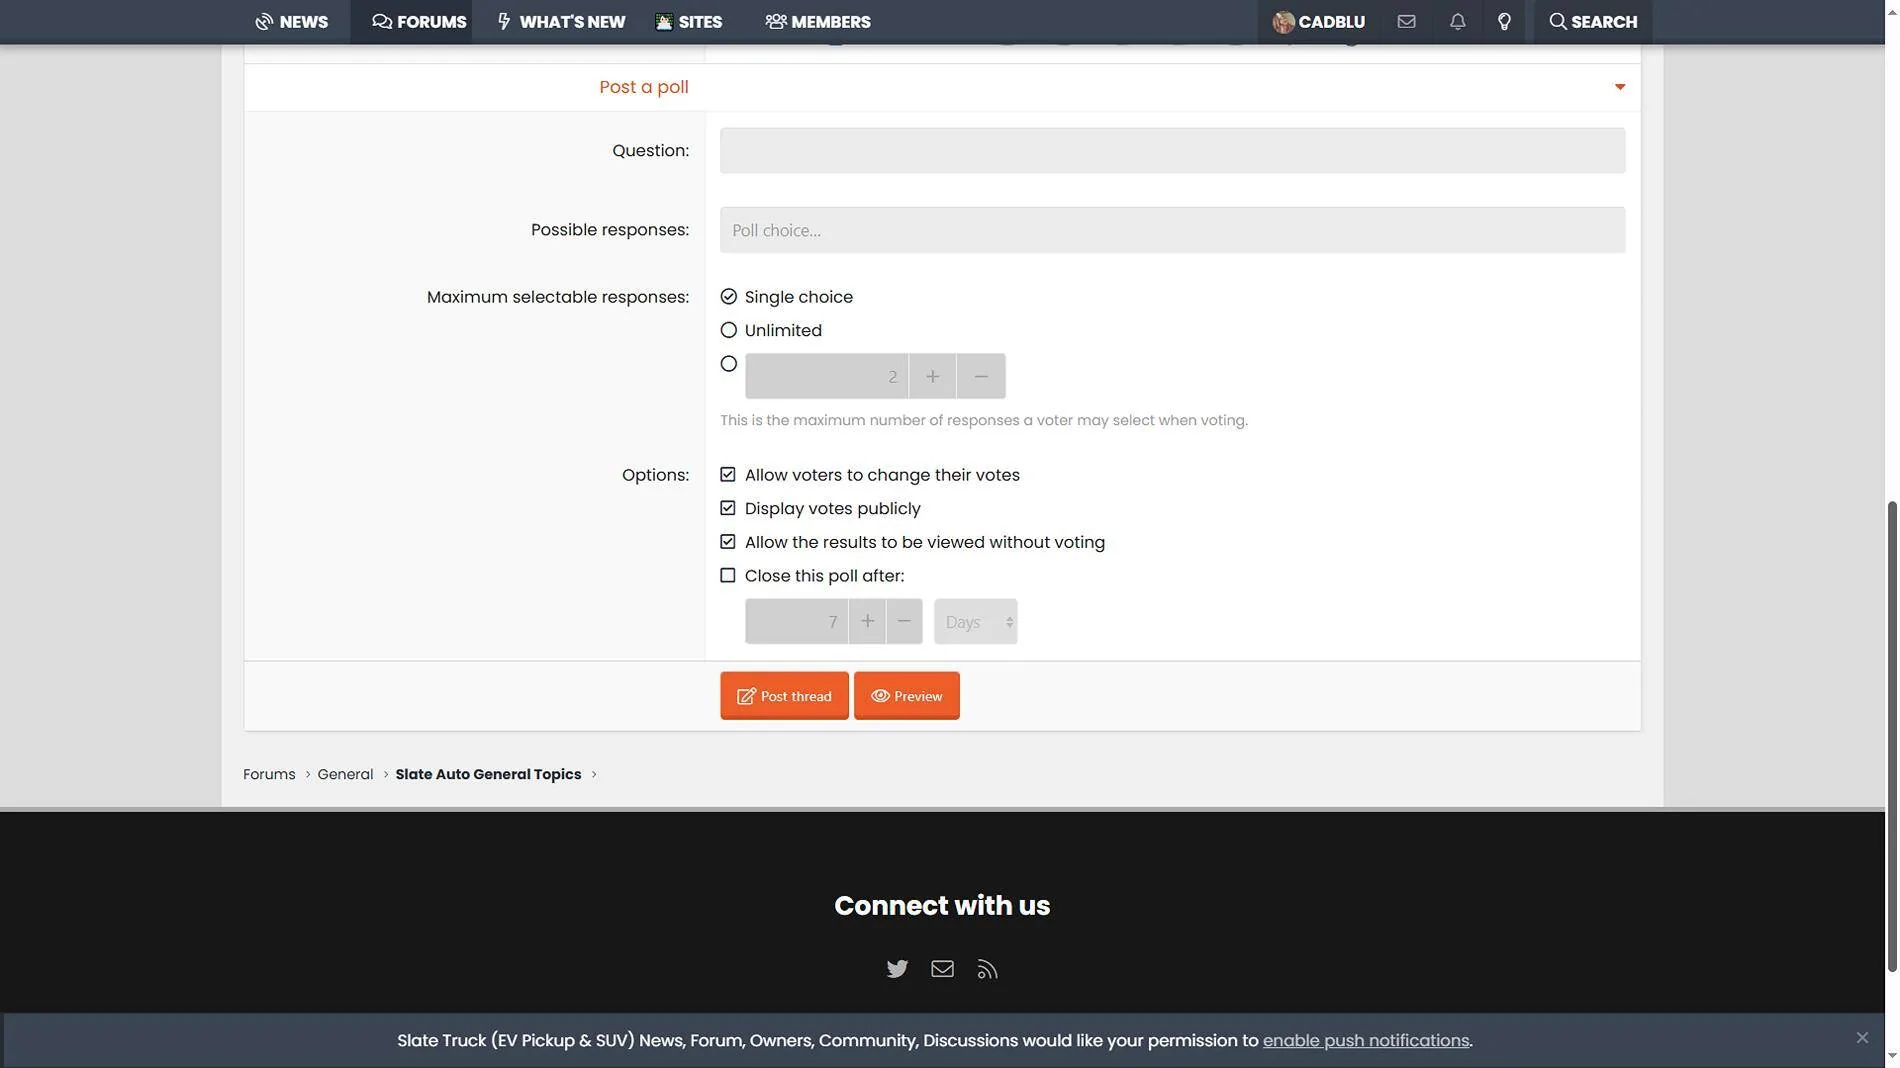Open the Forums menu

pyautogui.click(x=419, y=22)
